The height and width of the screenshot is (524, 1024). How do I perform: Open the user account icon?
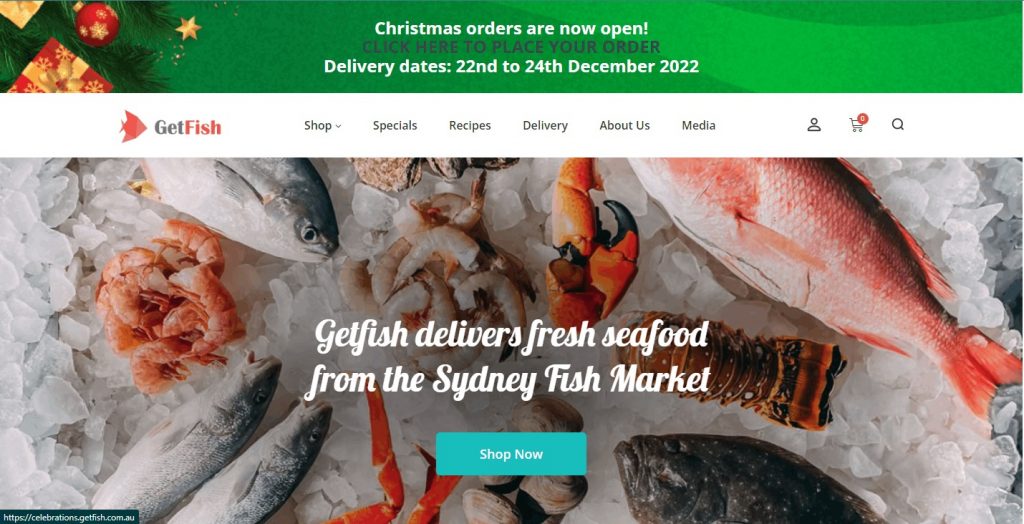pyautogui.click(x=814, y=125)
